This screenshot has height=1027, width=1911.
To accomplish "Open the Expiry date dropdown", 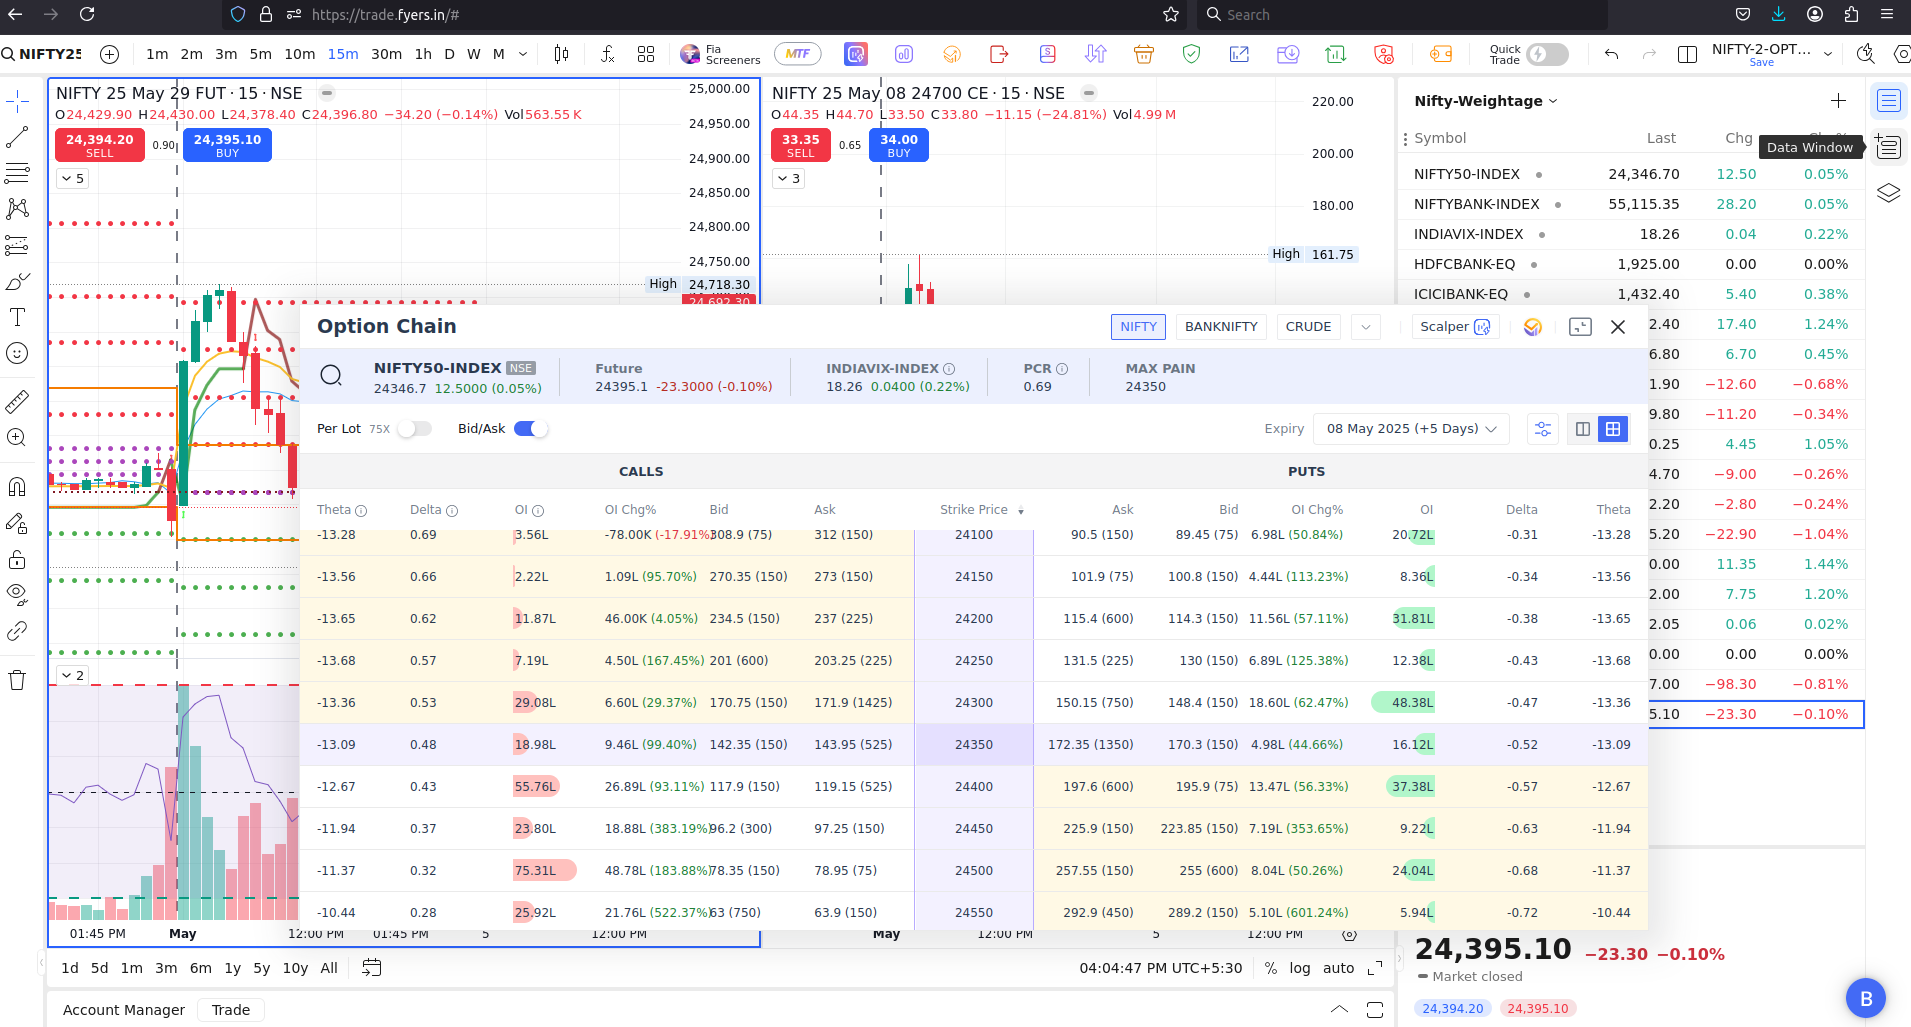I will coord(1410,429).
